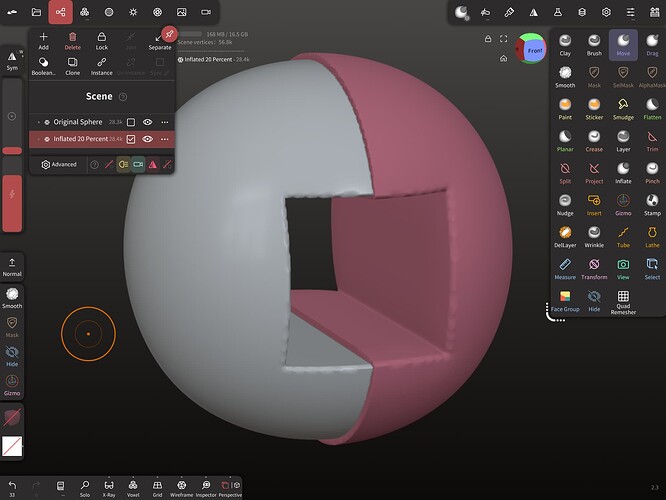This screenshot has width=666, height=500.
Task: Adjust the radius slider below Sym
Action: [12, 116]
